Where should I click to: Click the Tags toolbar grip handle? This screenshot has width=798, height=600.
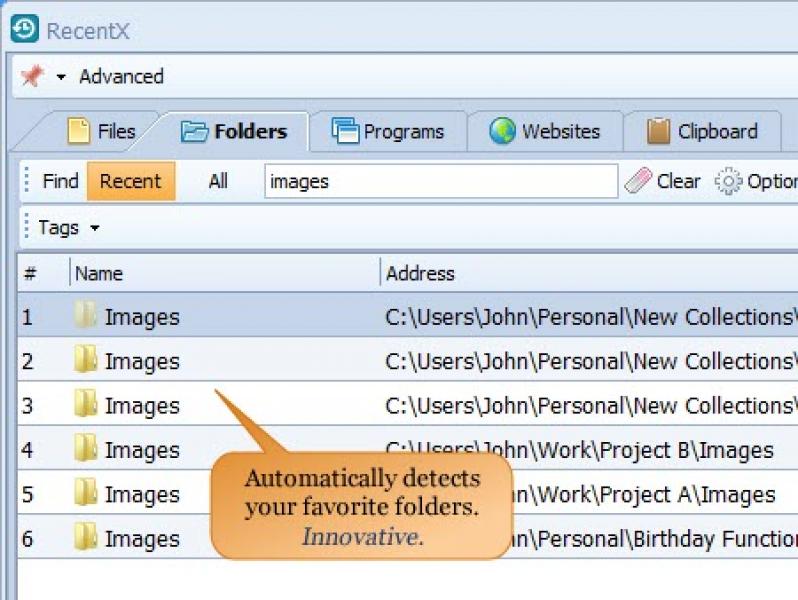[26, 227]
